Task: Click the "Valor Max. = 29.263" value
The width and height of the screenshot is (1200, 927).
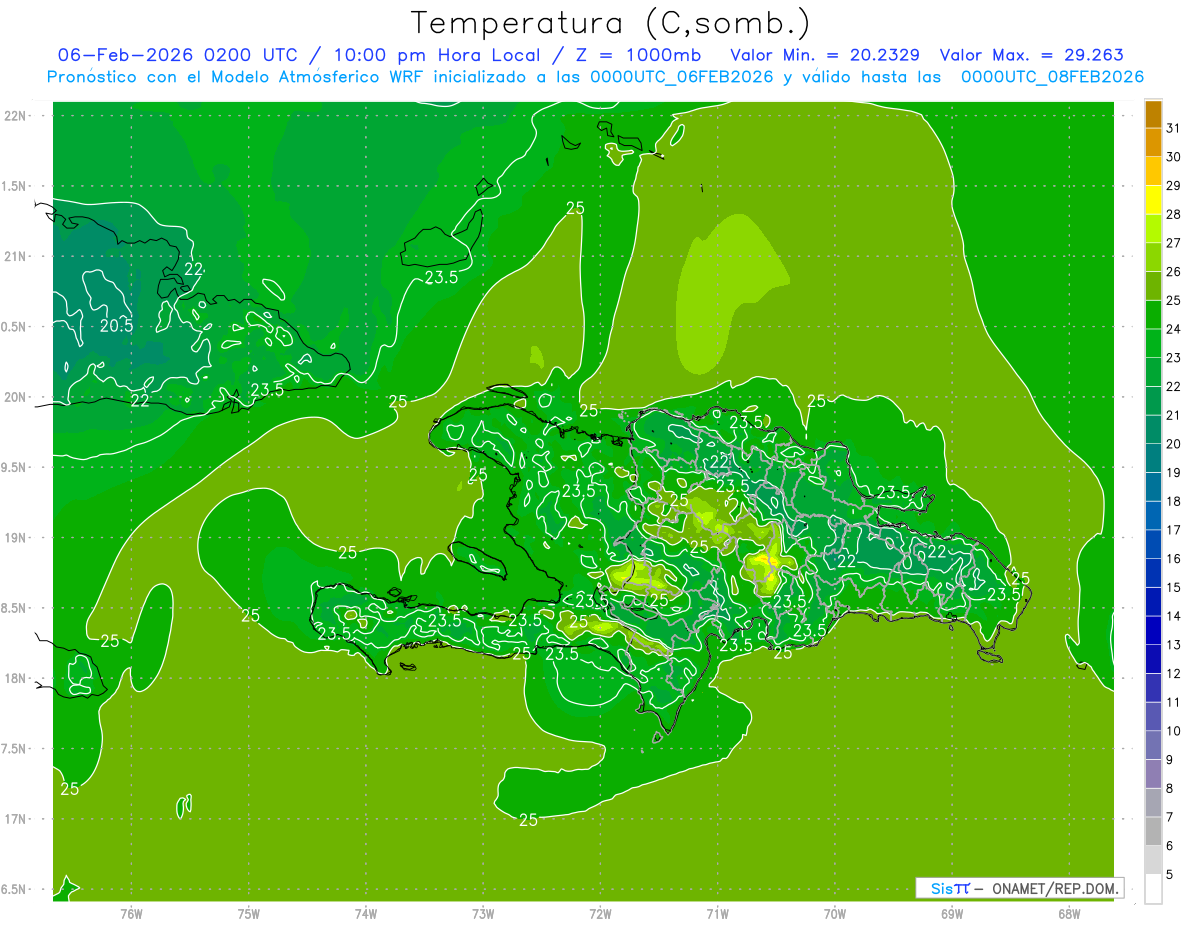Action: [1031, 55]
